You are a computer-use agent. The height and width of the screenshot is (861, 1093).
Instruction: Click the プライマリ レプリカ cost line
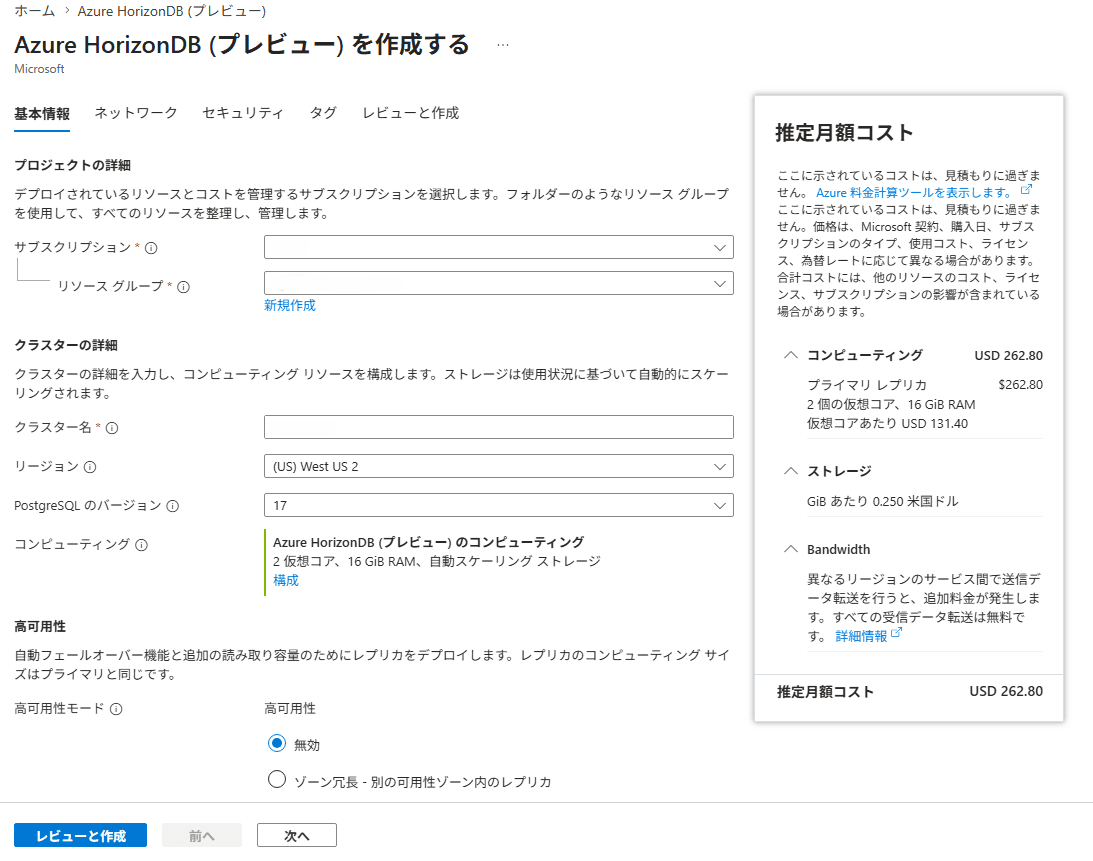924,385
